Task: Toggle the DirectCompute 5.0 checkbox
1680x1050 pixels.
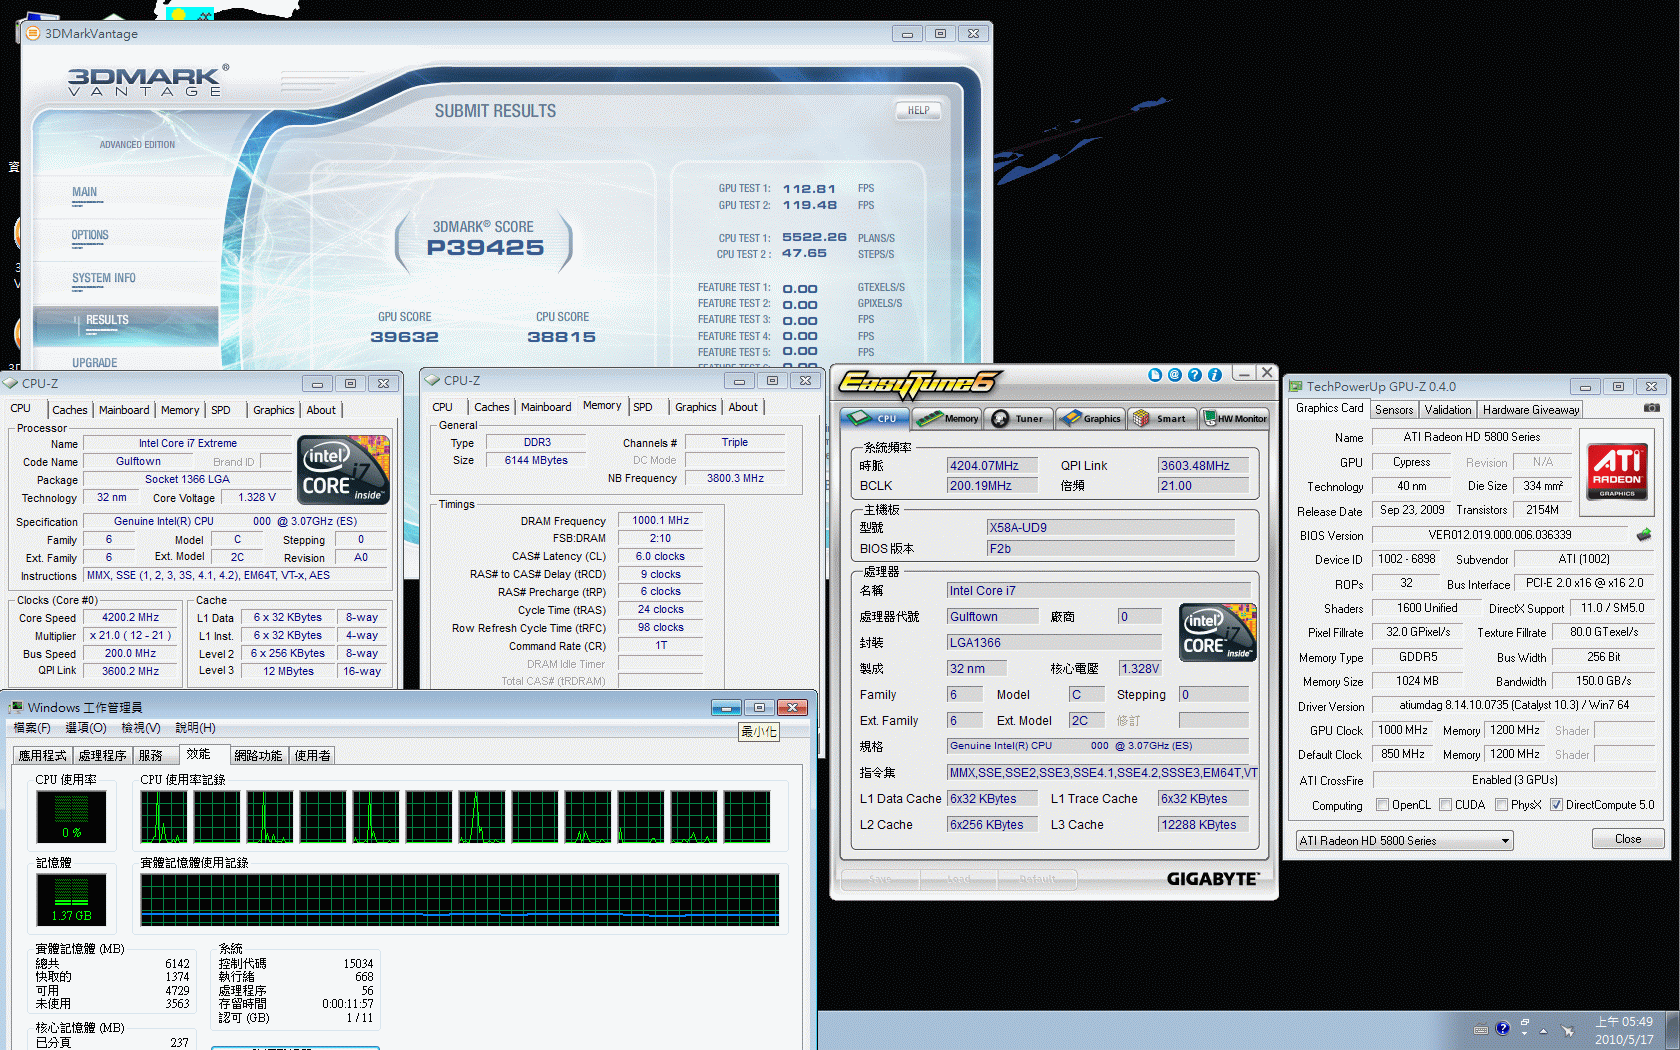Action: (x=1556, y=805)
